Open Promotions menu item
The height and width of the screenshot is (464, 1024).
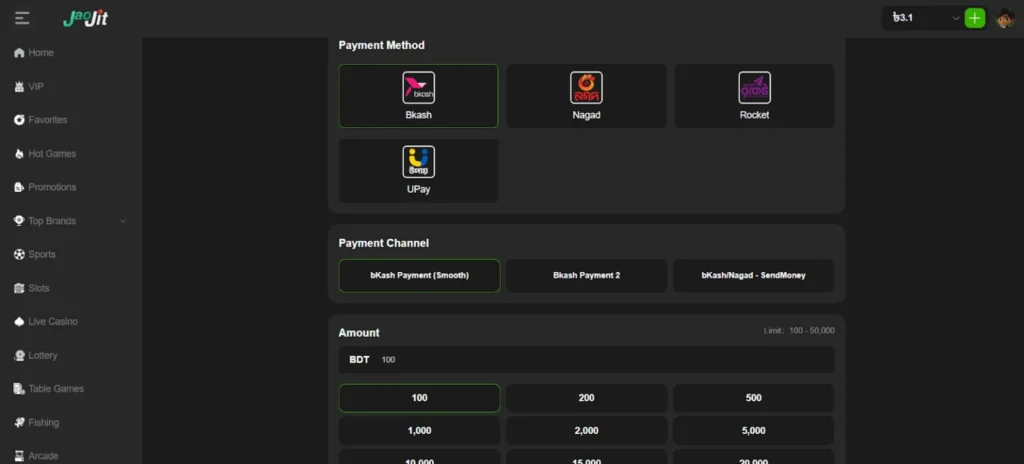[x=52, y=188]
